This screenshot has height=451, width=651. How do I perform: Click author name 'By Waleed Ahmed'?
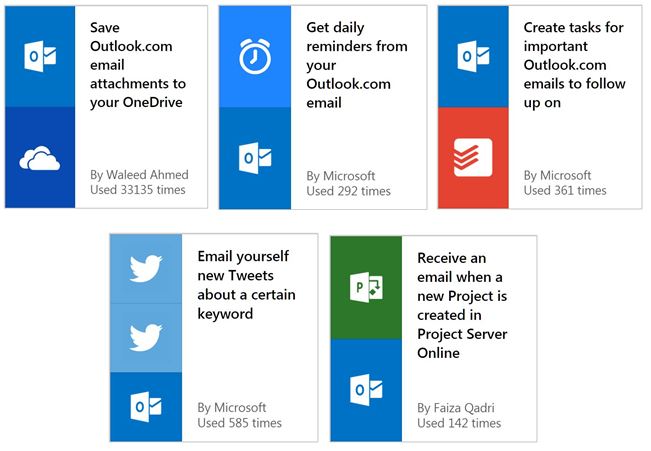(x=139, y=174)
